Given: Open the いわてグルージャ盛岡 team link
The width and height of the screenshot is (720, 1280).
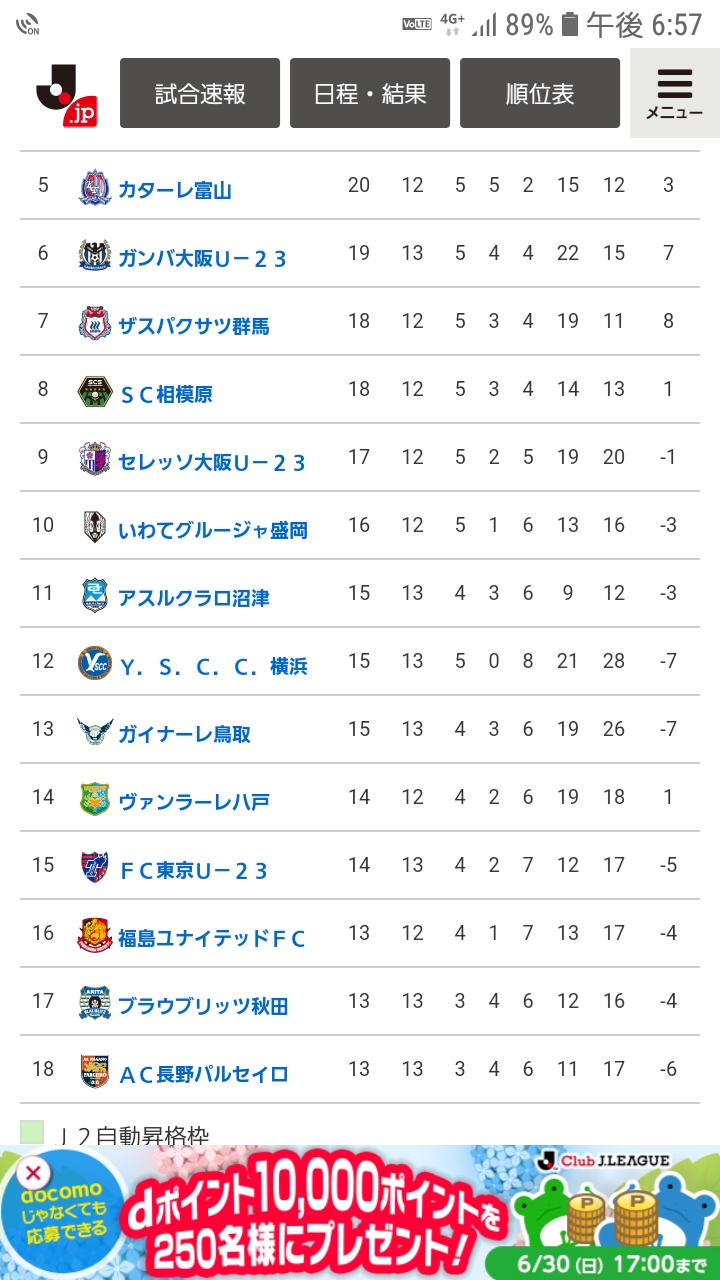Looking at the screenshot, I should point(212,530).
